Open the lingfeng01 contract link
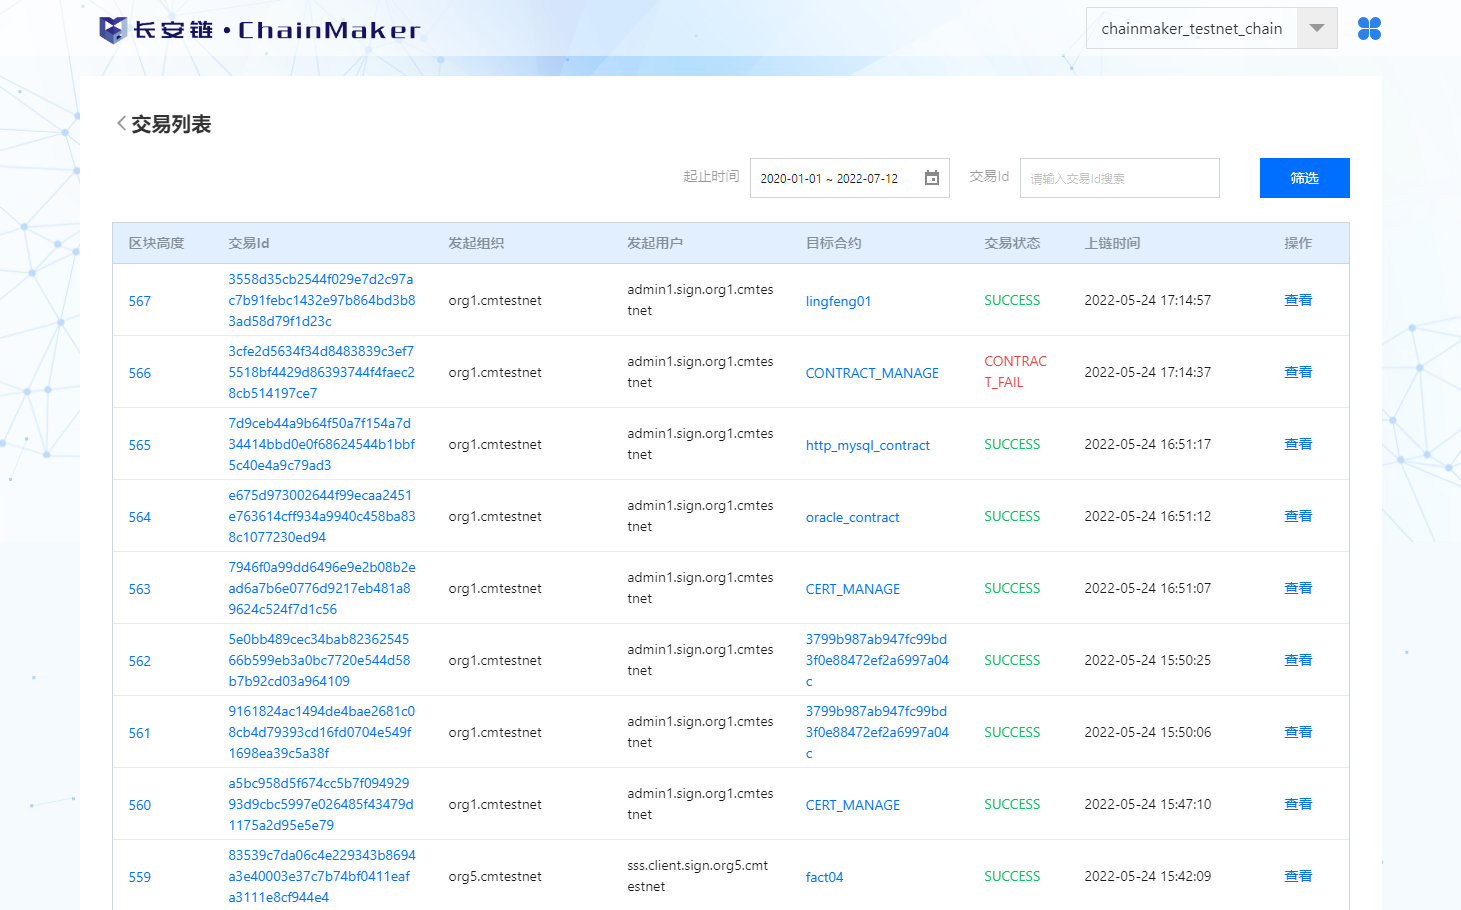Screen dimensions: 1461x910 [x=838, y=301]
